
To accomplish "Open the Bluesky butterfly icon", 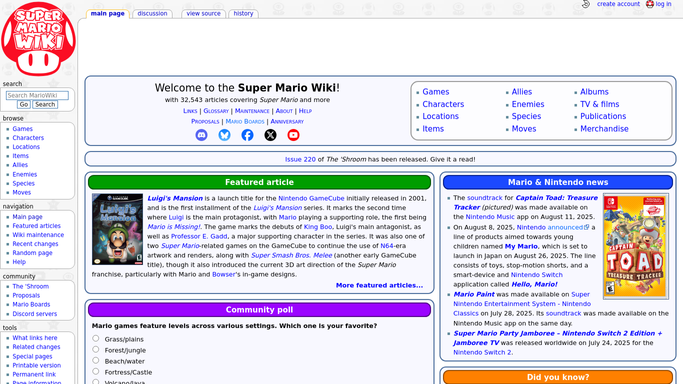I will (x=224, y=135).
